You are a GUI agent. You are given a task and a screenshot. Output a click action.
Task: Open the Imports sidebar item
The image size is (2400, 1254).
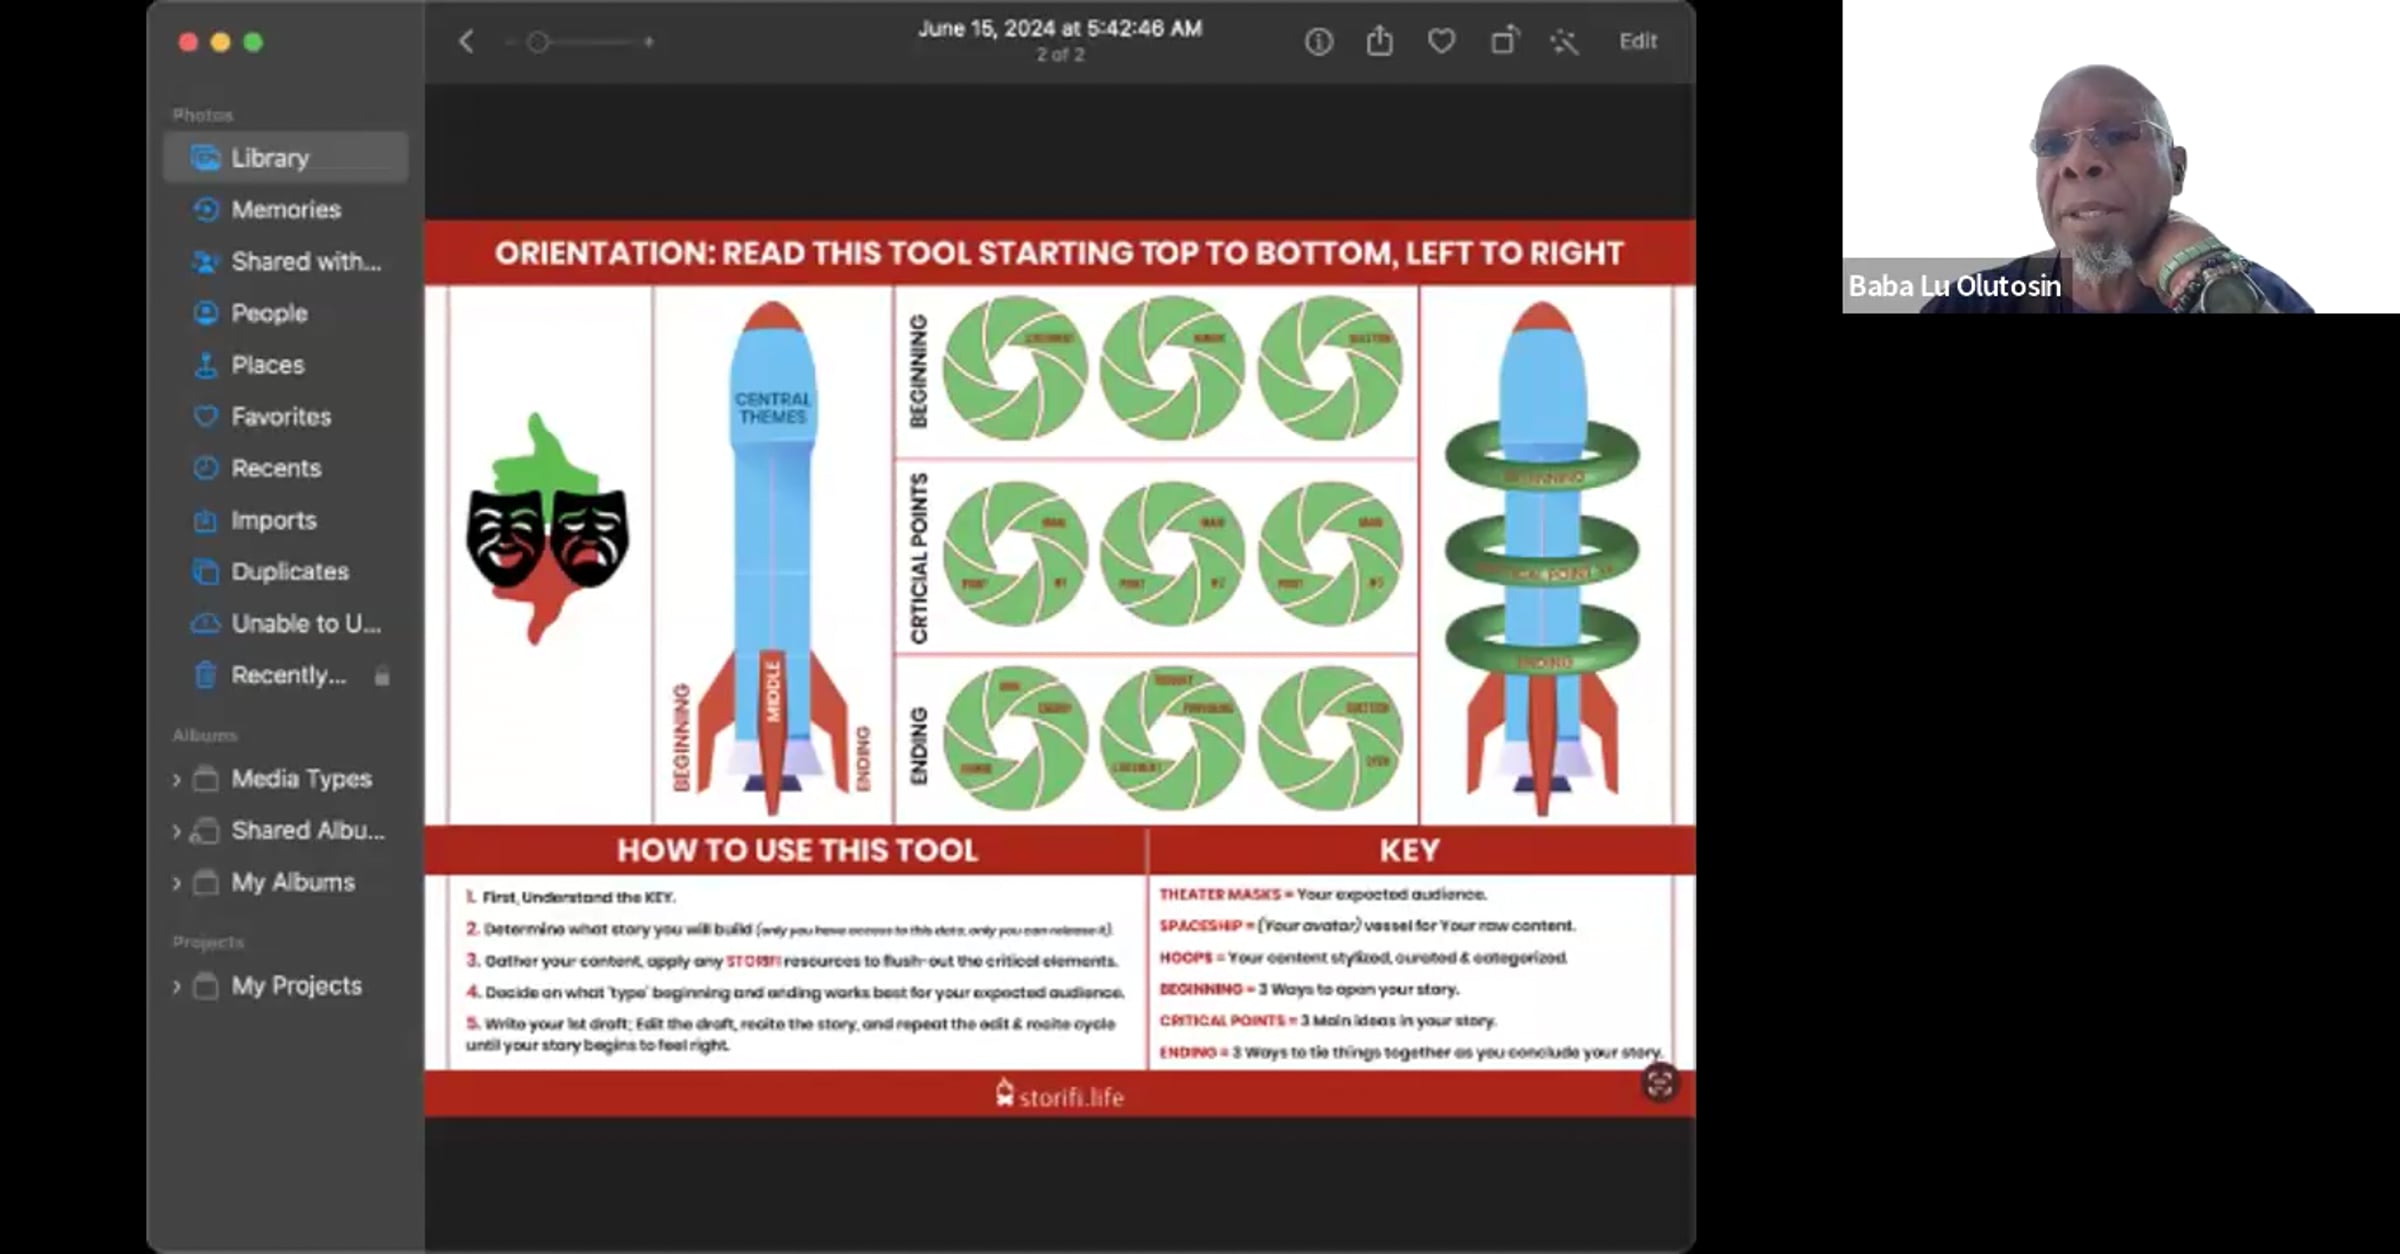point(273,521)
